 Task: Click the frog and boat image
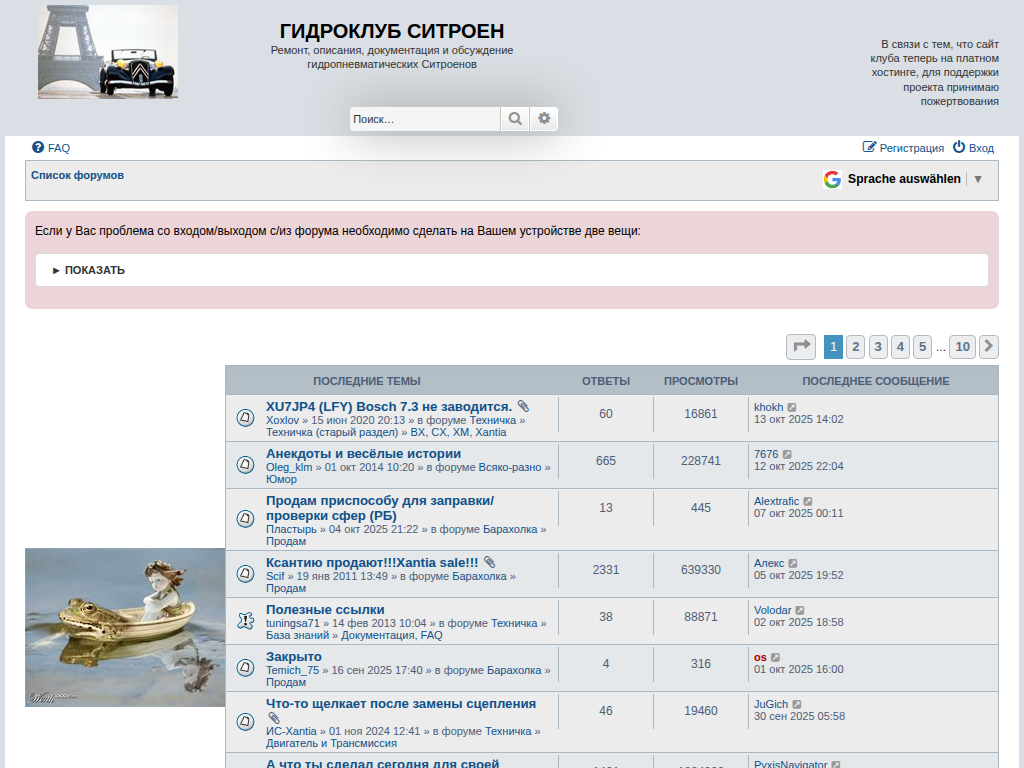point(125,627)
